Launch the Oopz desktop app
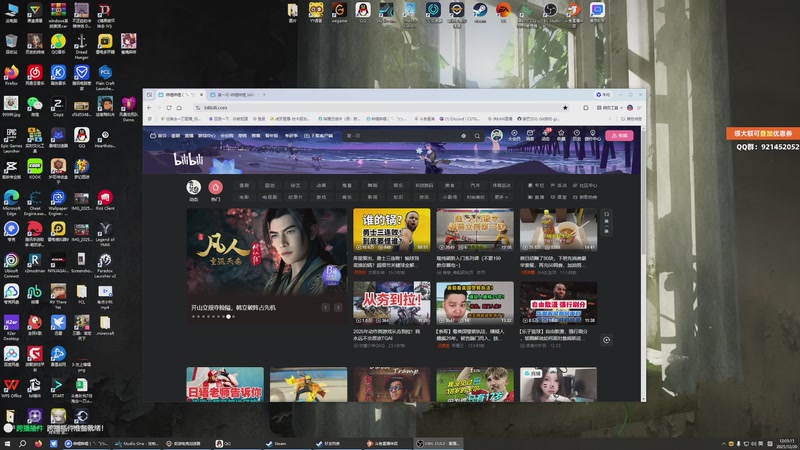 pyautogui.click(x=58, y=106)
